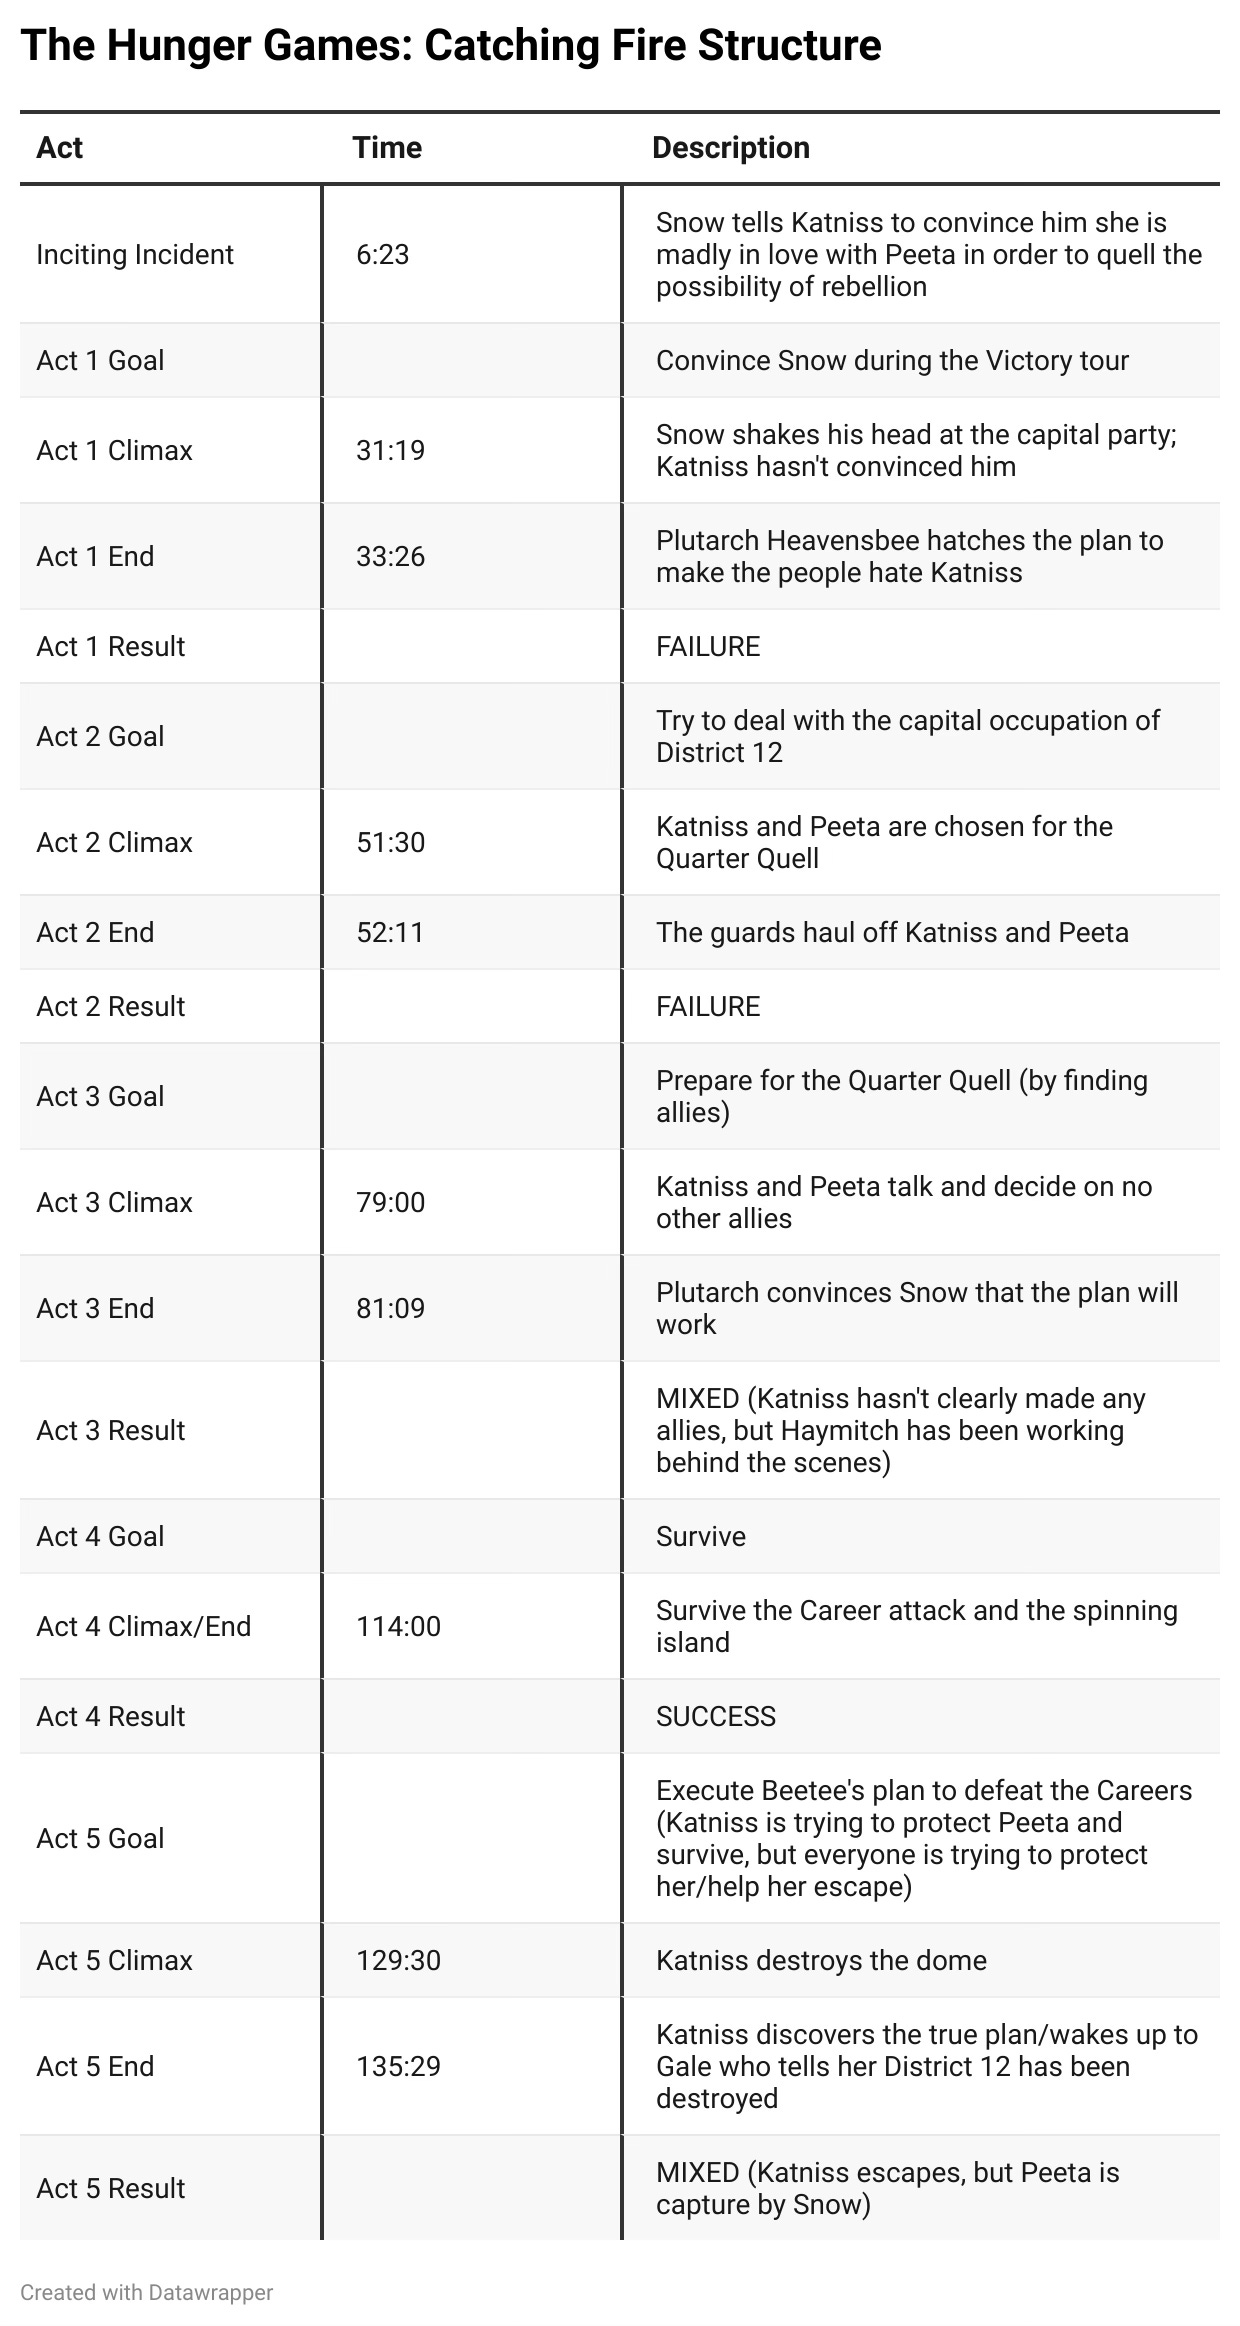Select the "Act 3 Climax" row label
The height and width of the screenshot is (2326, 1240).
tap(114, 1203)
